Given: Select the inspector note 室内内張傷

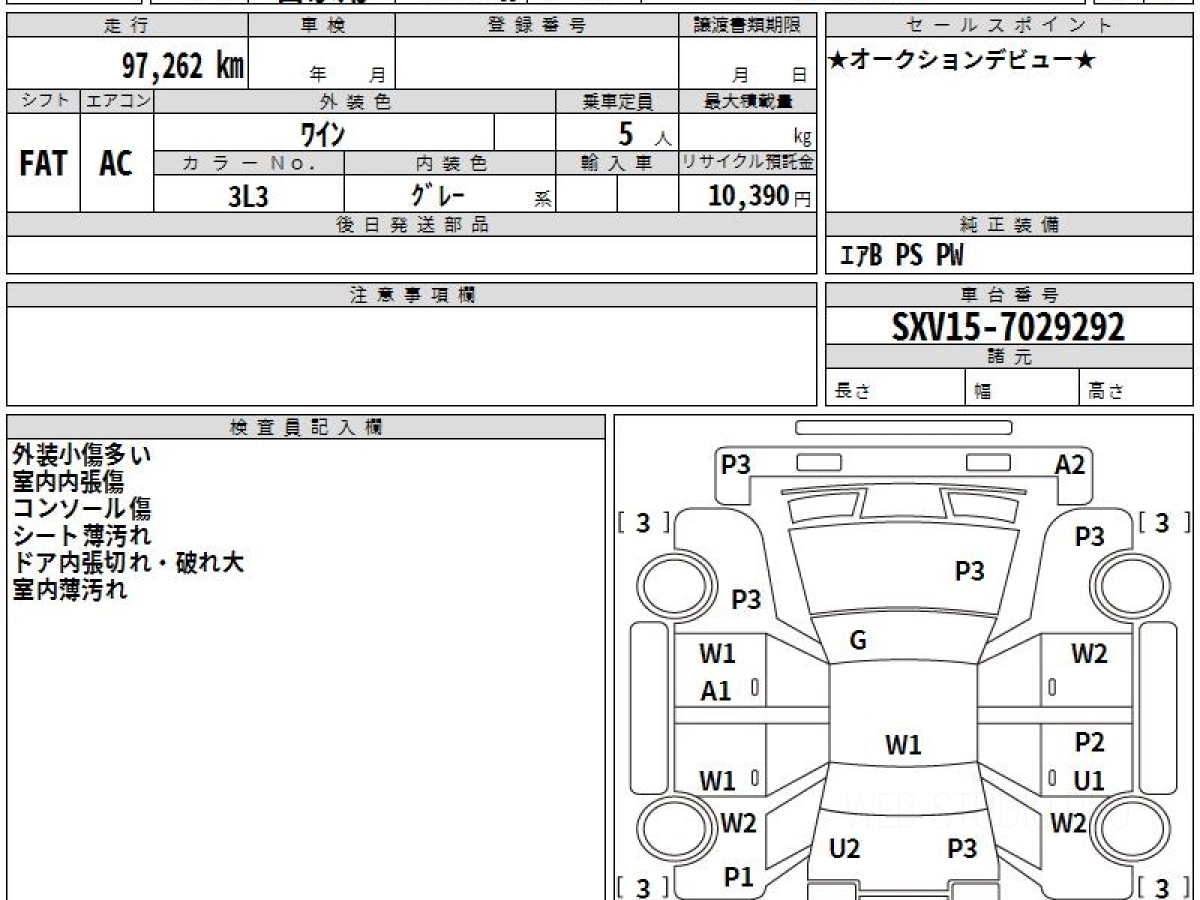Looking at the screenshot, I should pos(68,482).
